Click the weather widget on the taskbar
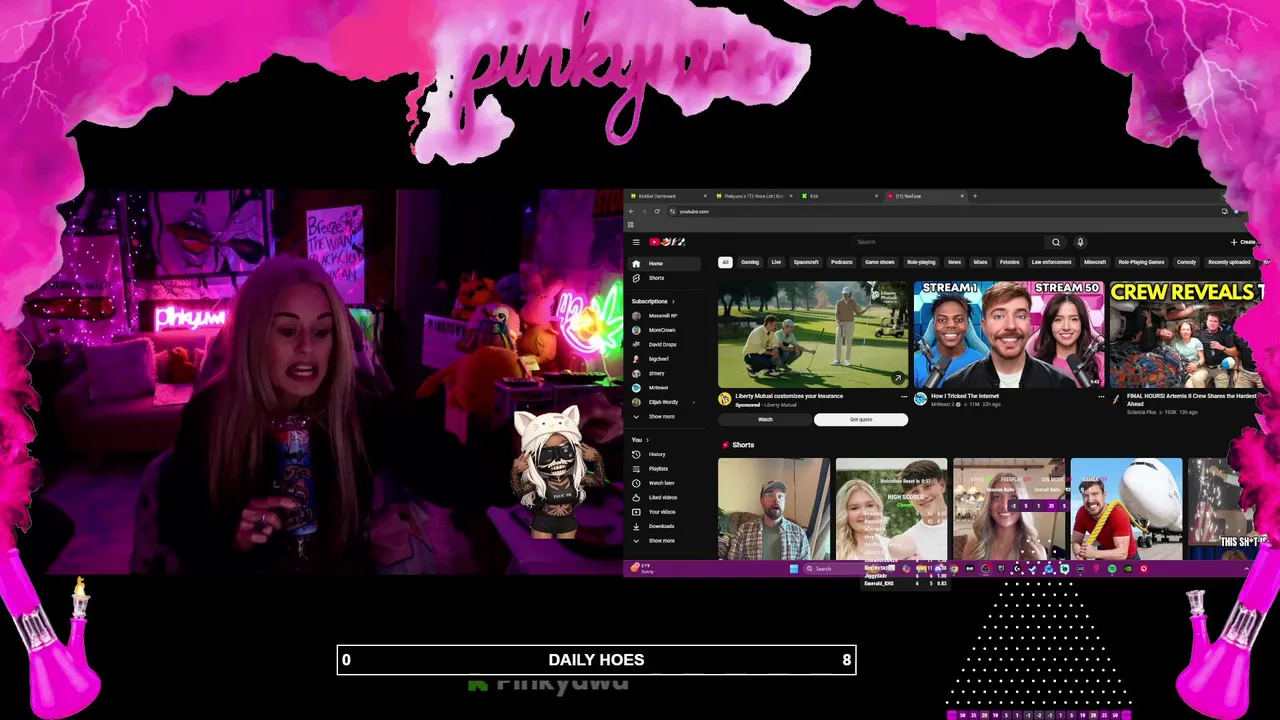This screenshot has width=1280, height=720. [642, 569]
